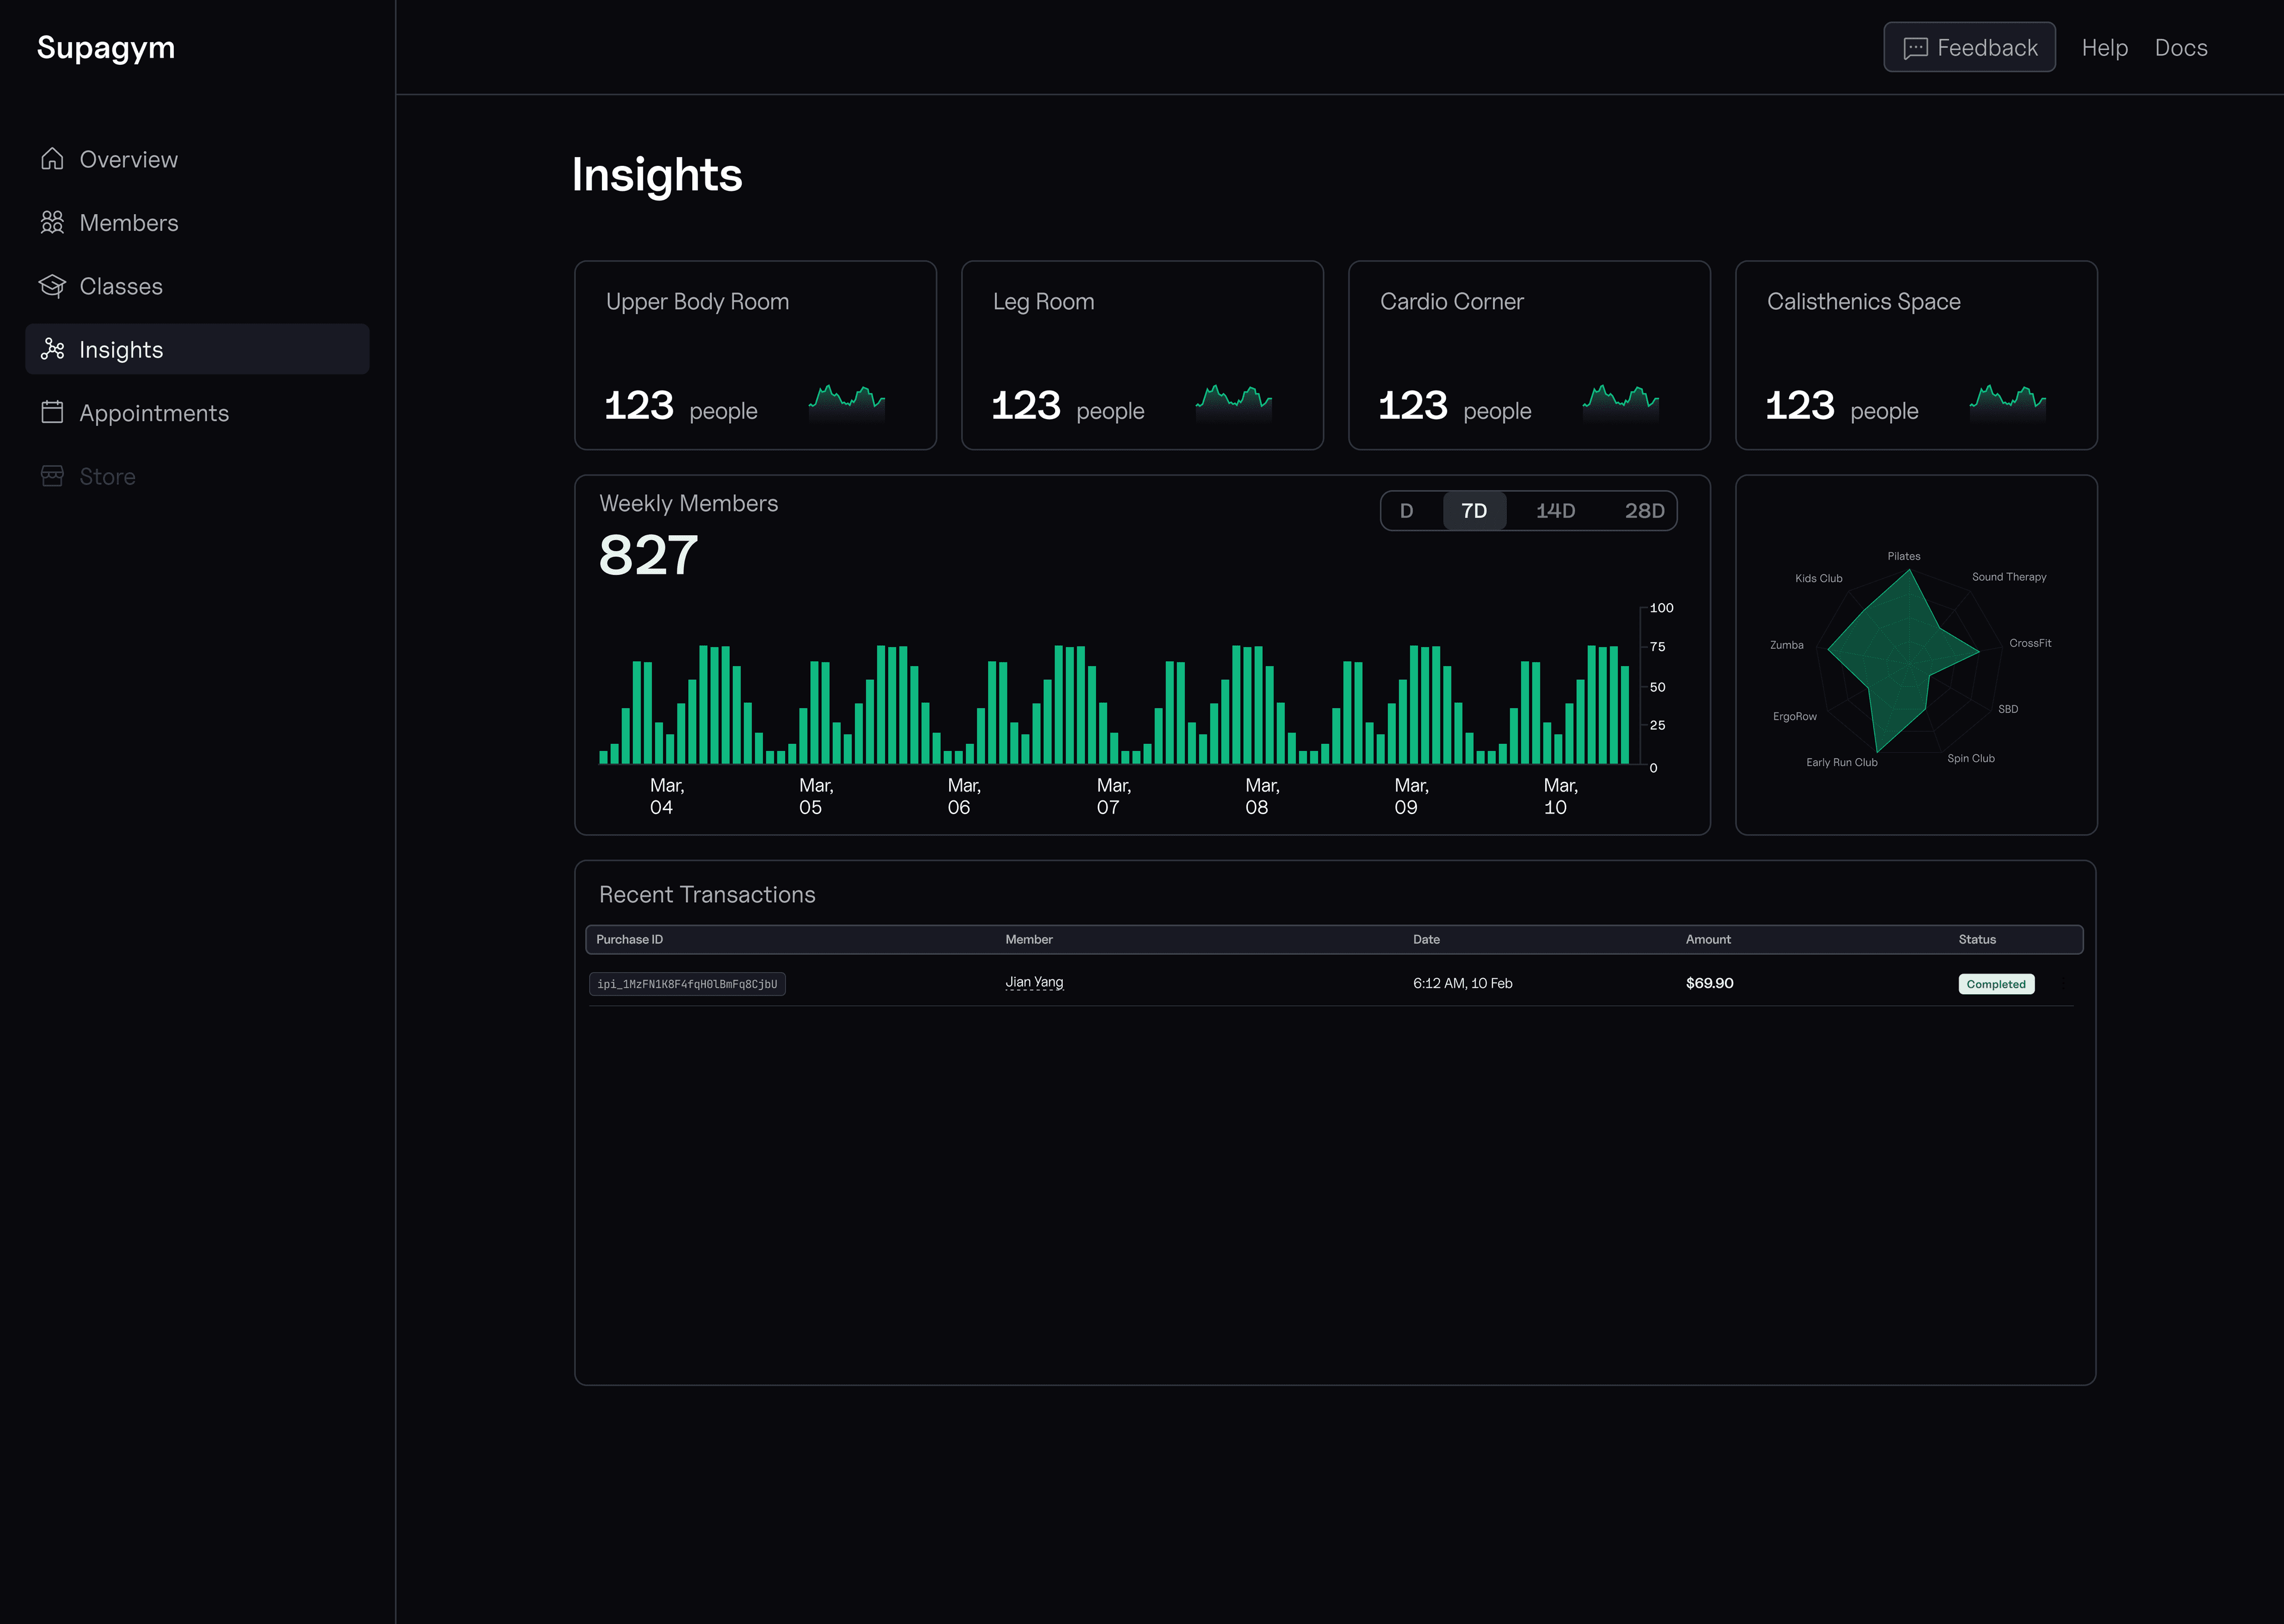Click the Feedback button
The width and height of the screenshot is (2284, 1624).
1969,47
